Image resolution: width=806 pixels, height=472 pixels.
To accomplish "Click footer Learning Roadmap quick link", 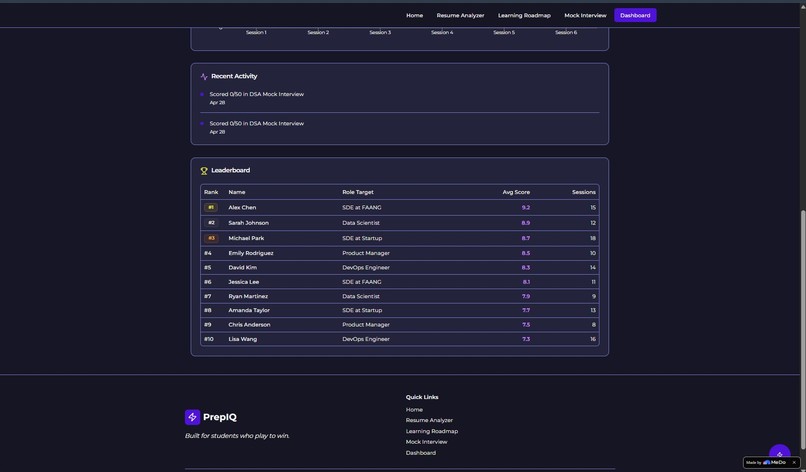I will coord(431,431).
